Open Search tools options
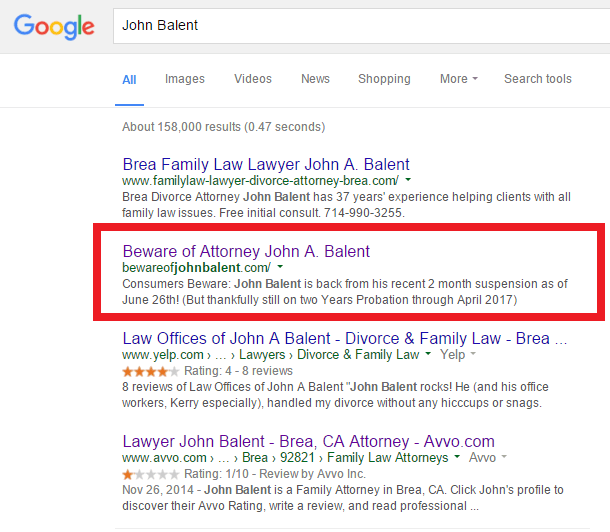 coord(538,79)
